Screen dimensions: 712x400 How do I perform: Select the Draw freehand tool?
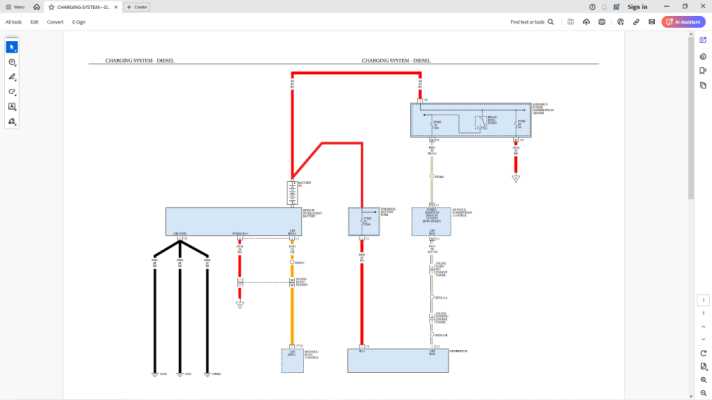click(x=12, y=92)
